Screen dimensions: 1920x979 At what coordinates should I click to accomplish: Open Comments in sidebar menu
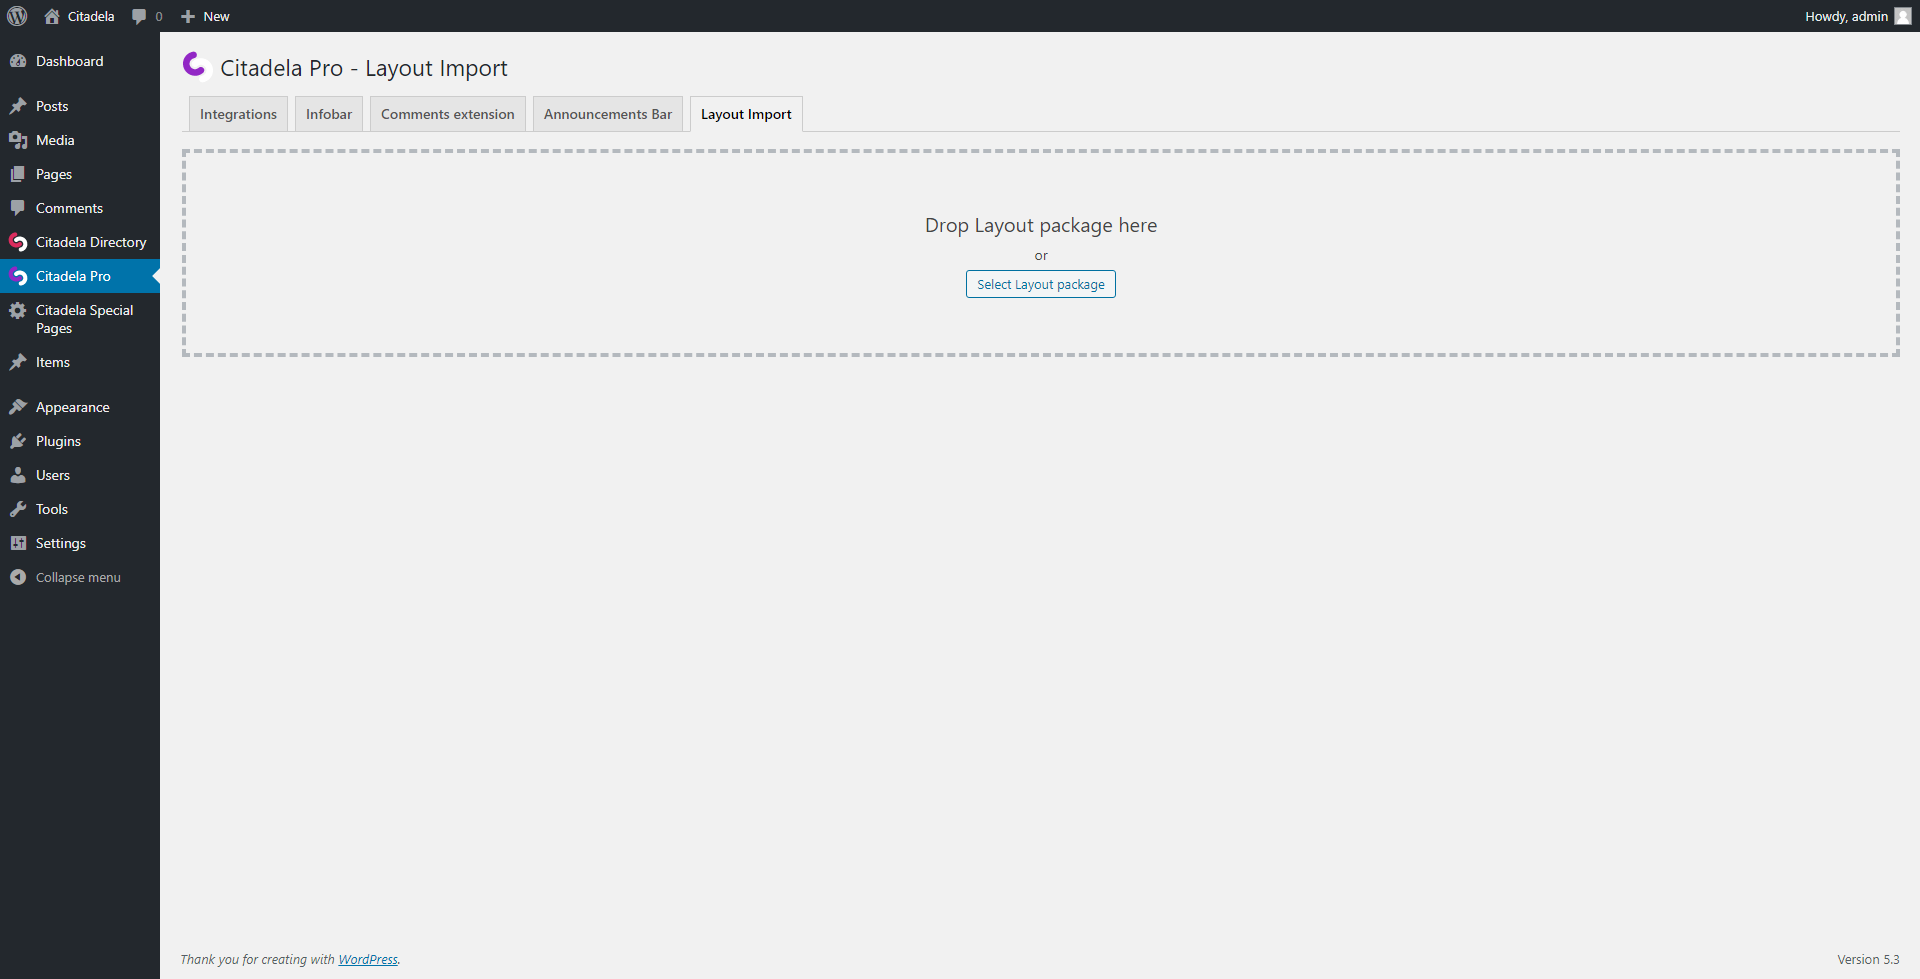pos(80,208)
